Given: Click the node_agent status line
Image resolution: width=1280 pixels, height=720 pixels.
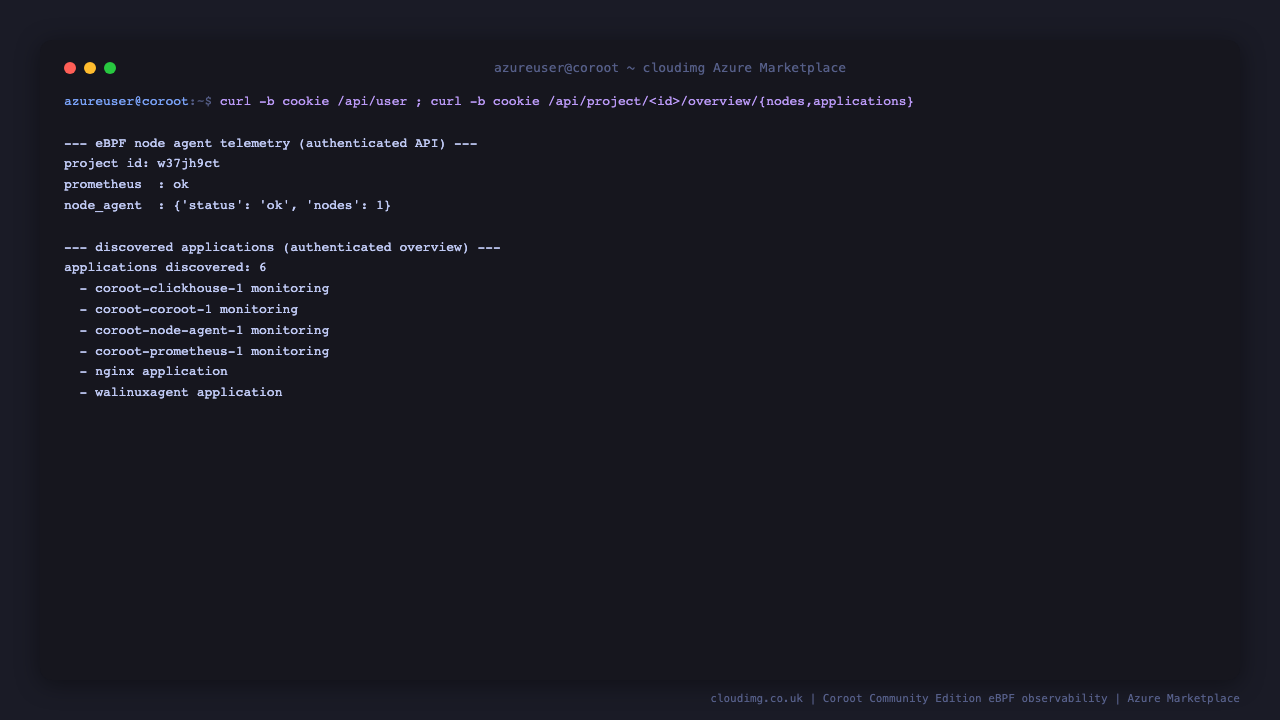Looking at the screenshot, I should tap(228, 206).
